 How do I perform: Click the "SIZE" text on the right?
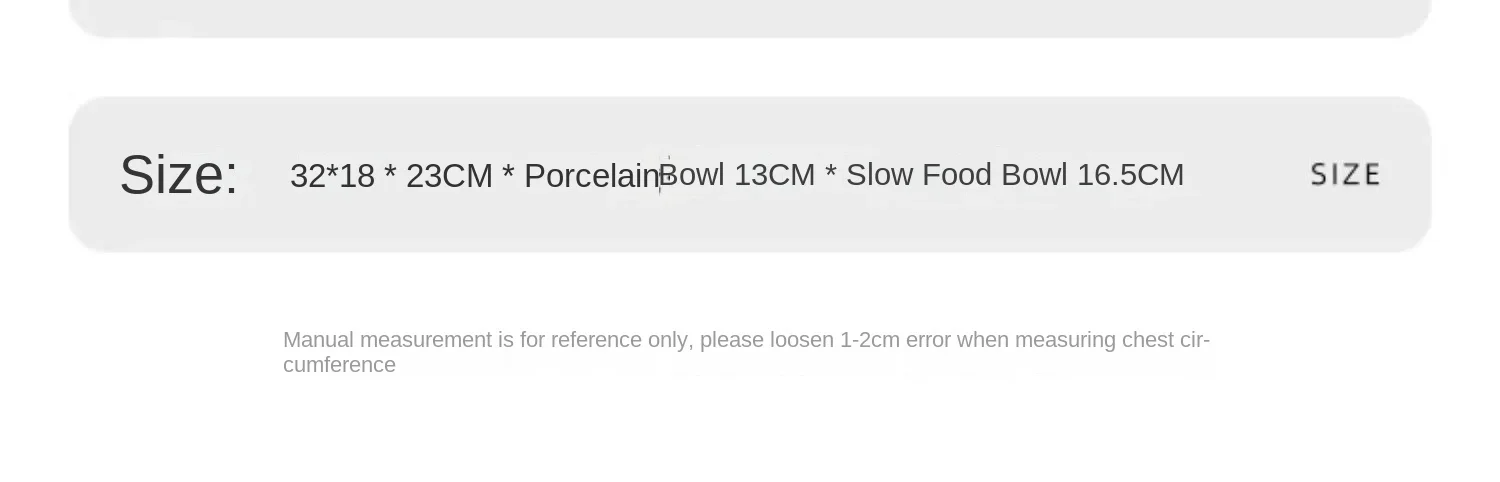tap(1345, 175)
